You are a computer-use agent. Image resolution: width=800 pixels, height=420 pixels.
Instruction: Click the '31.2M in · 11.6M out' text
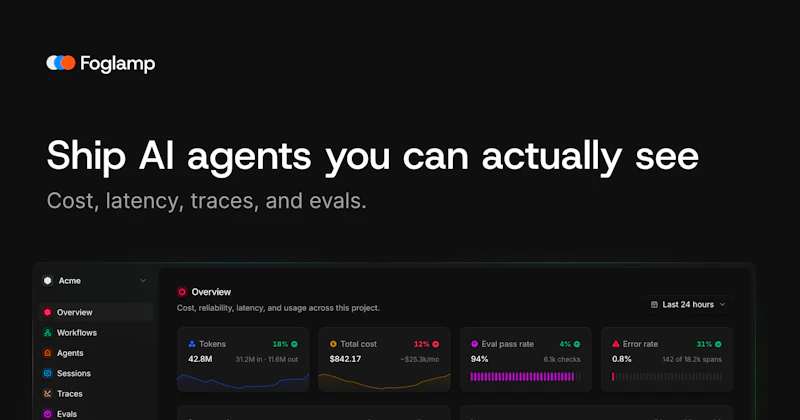(267, 360)
